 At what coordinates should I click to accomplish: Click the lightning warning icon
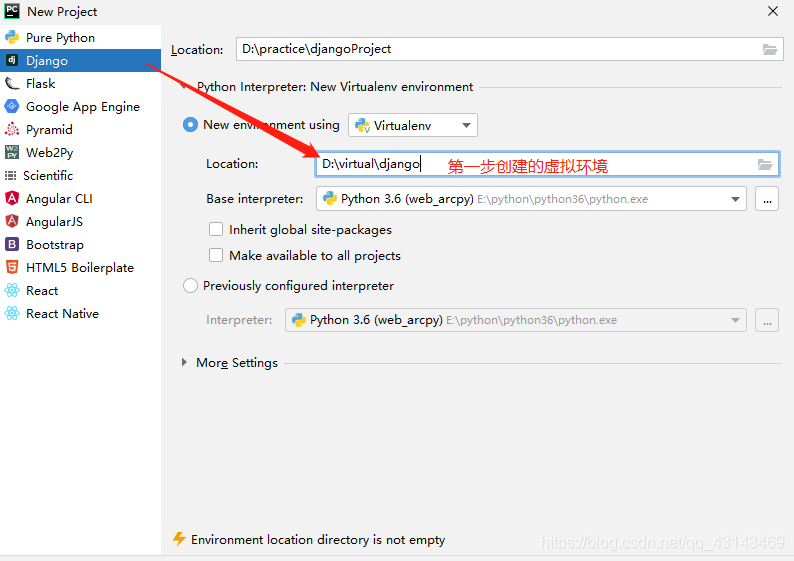[179, 539]
